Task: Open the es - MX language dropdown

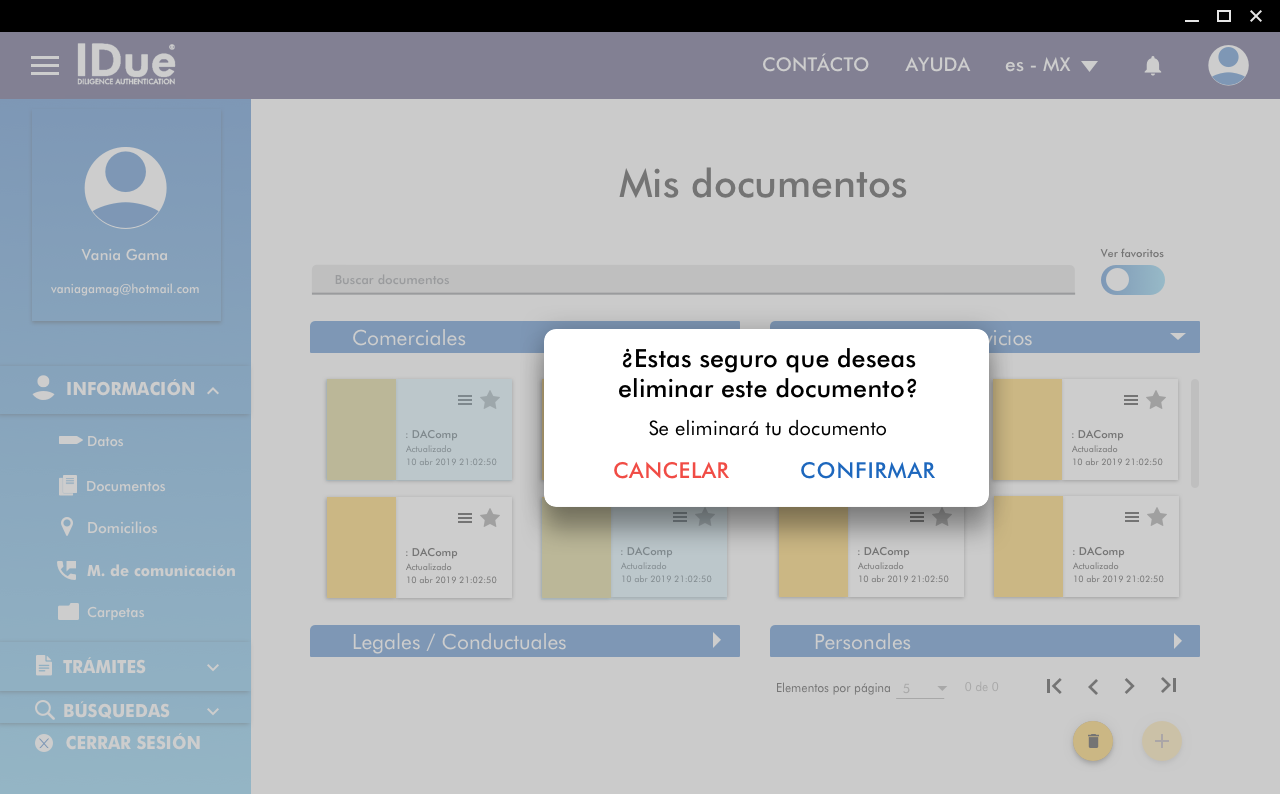Action: pyautogui.click(x=1051, y=66)
